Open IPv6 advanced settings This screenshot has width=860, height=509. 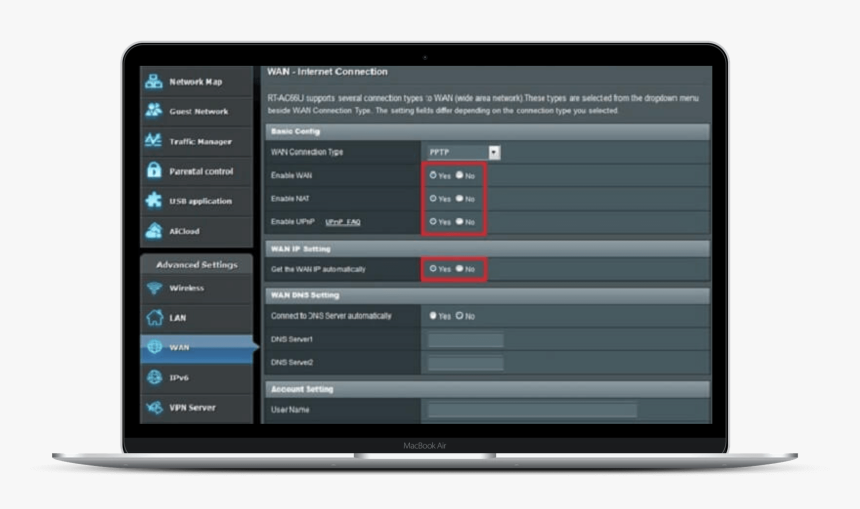[x=196, y=377]
